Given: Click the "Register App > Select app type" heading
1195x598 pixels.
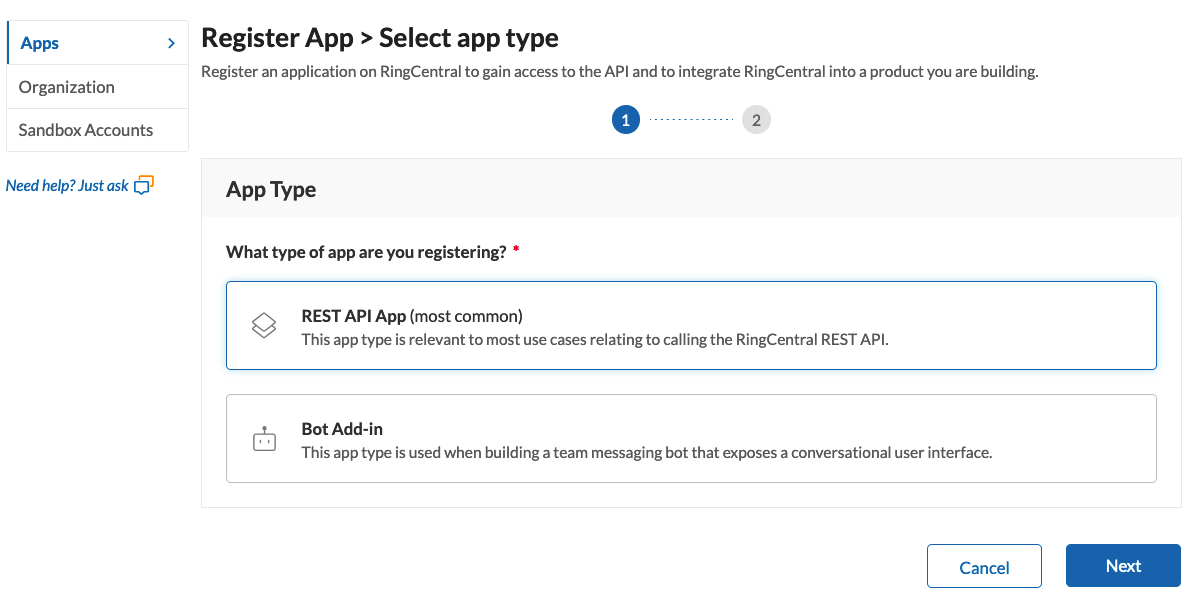Looking at the screenshot, I should tap(379, 37).
